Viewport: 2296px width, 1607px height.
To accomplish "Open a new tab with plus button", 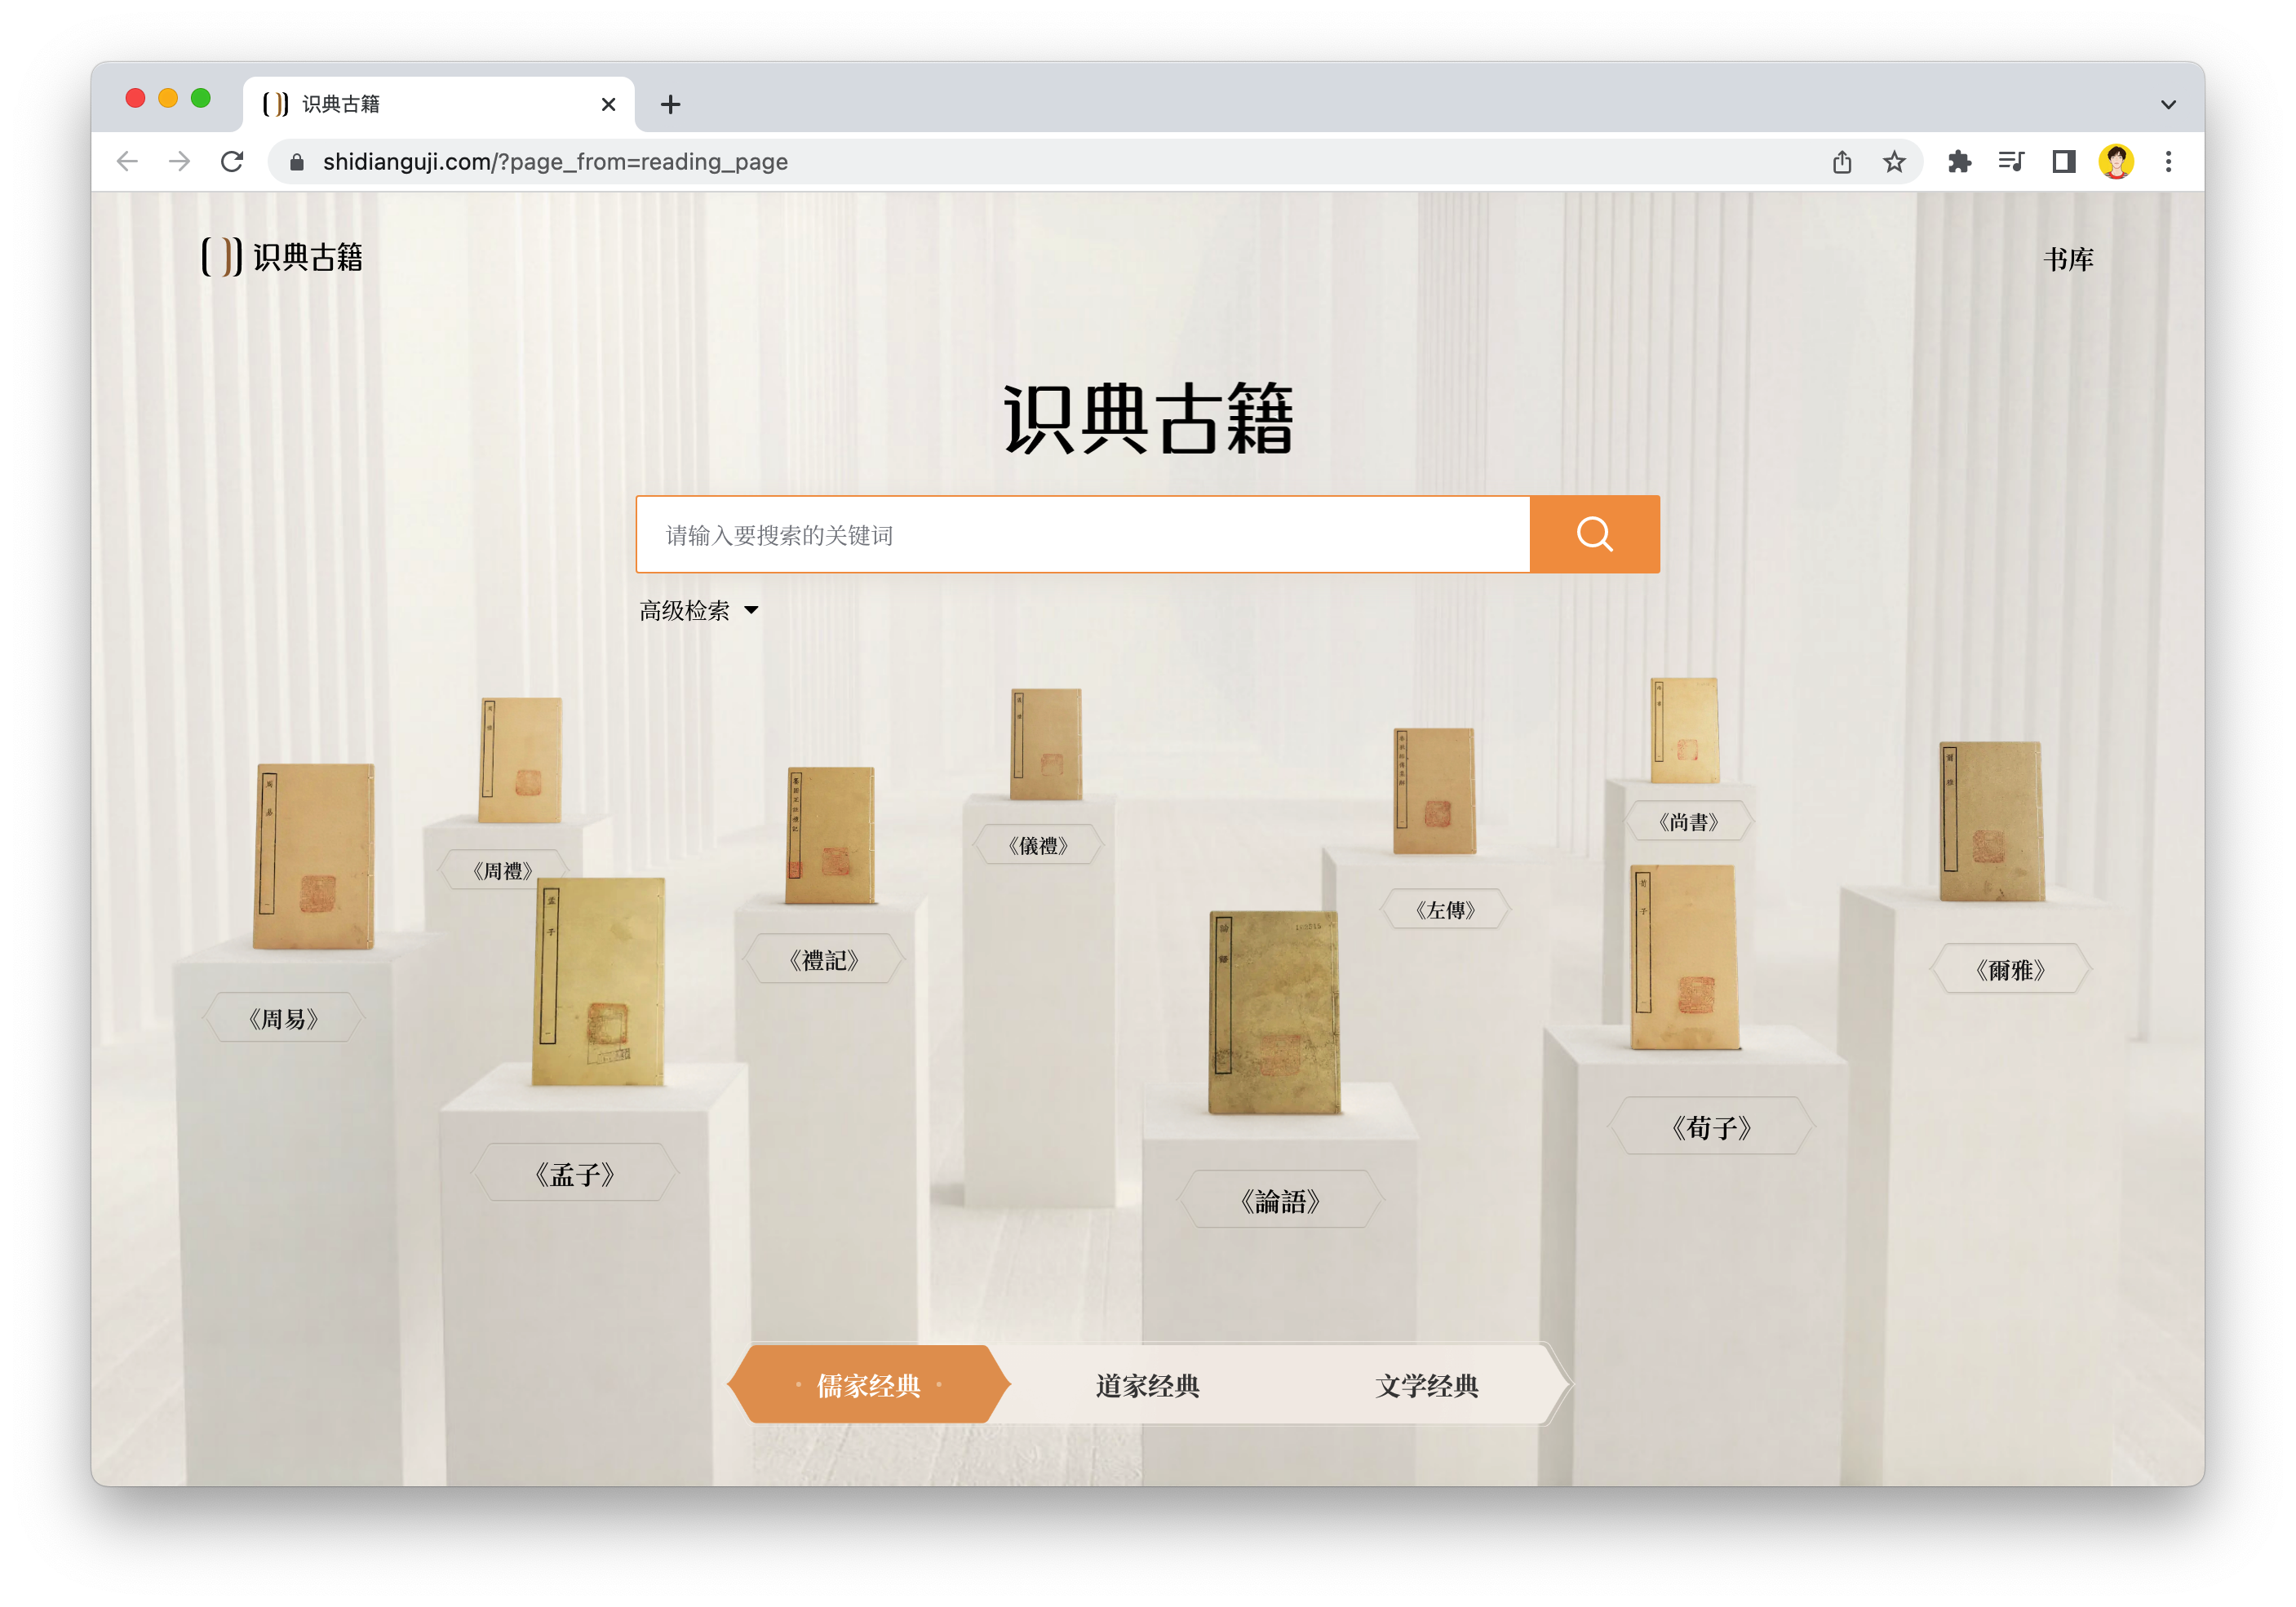I will coord(670,104).
